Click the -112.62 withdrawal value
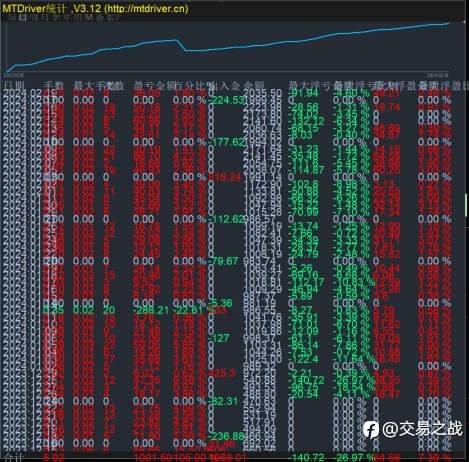 pyautogui.click(x=227, y=219)
